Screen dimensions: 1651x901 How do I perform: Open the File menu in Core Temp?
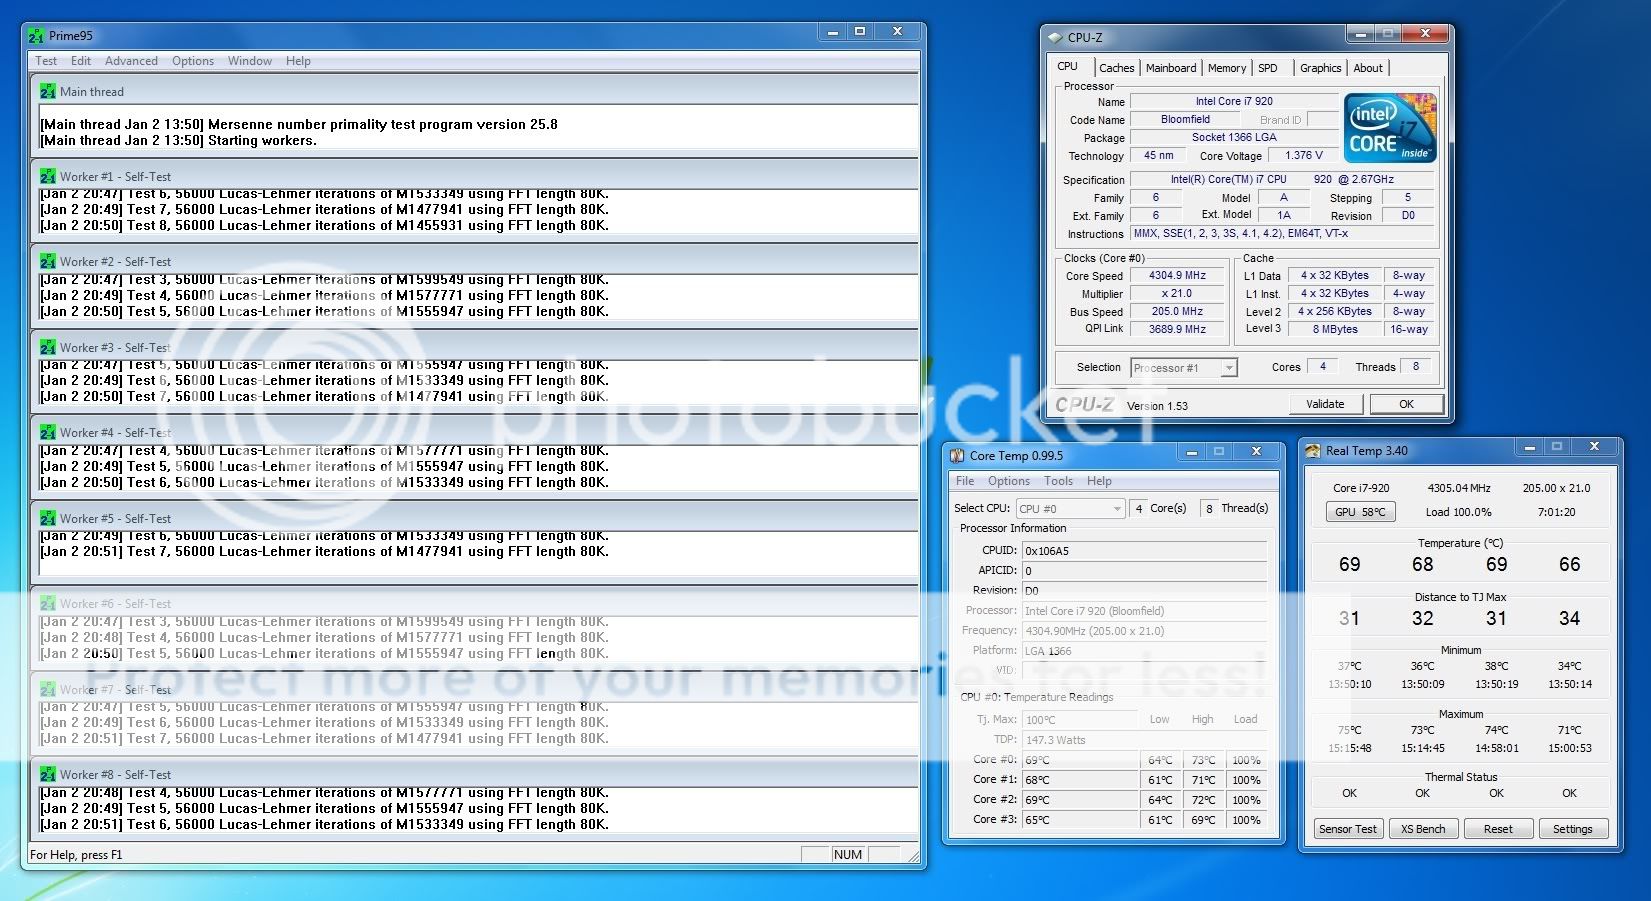965,481
